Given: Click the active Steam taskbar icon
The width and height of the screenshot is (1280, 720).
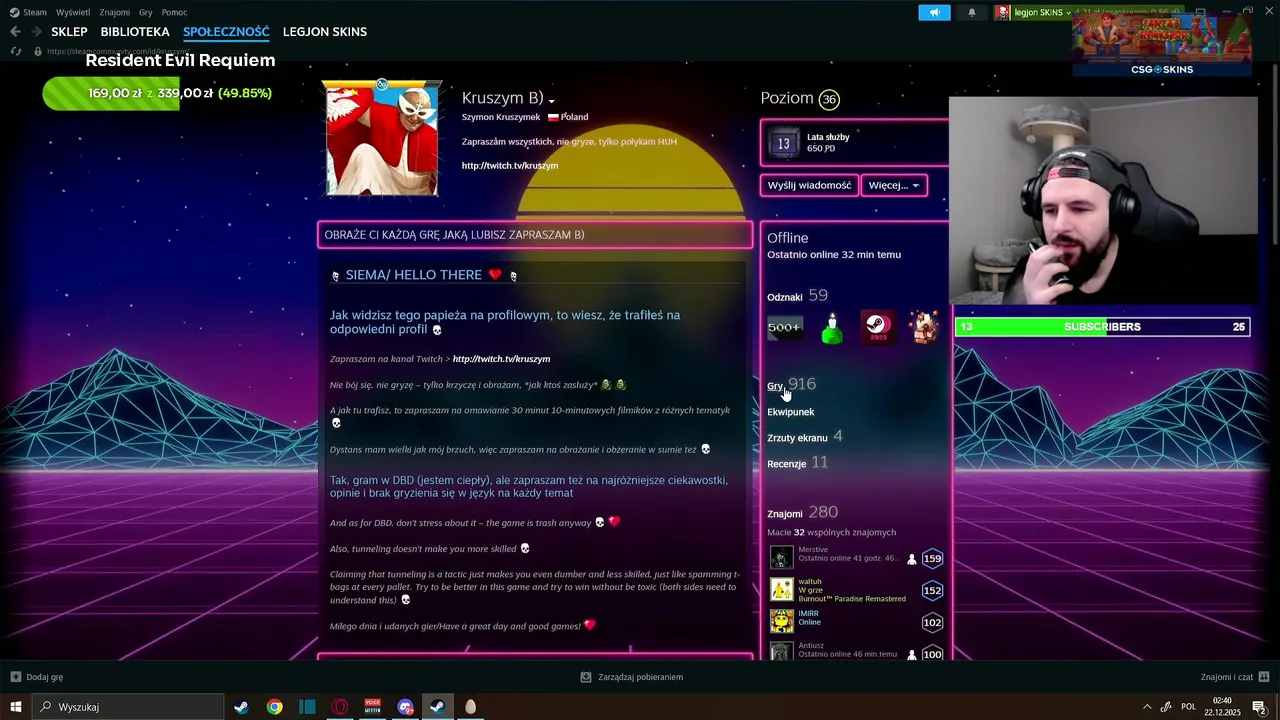Looking at the screenshot, I should tap(437, 707).
